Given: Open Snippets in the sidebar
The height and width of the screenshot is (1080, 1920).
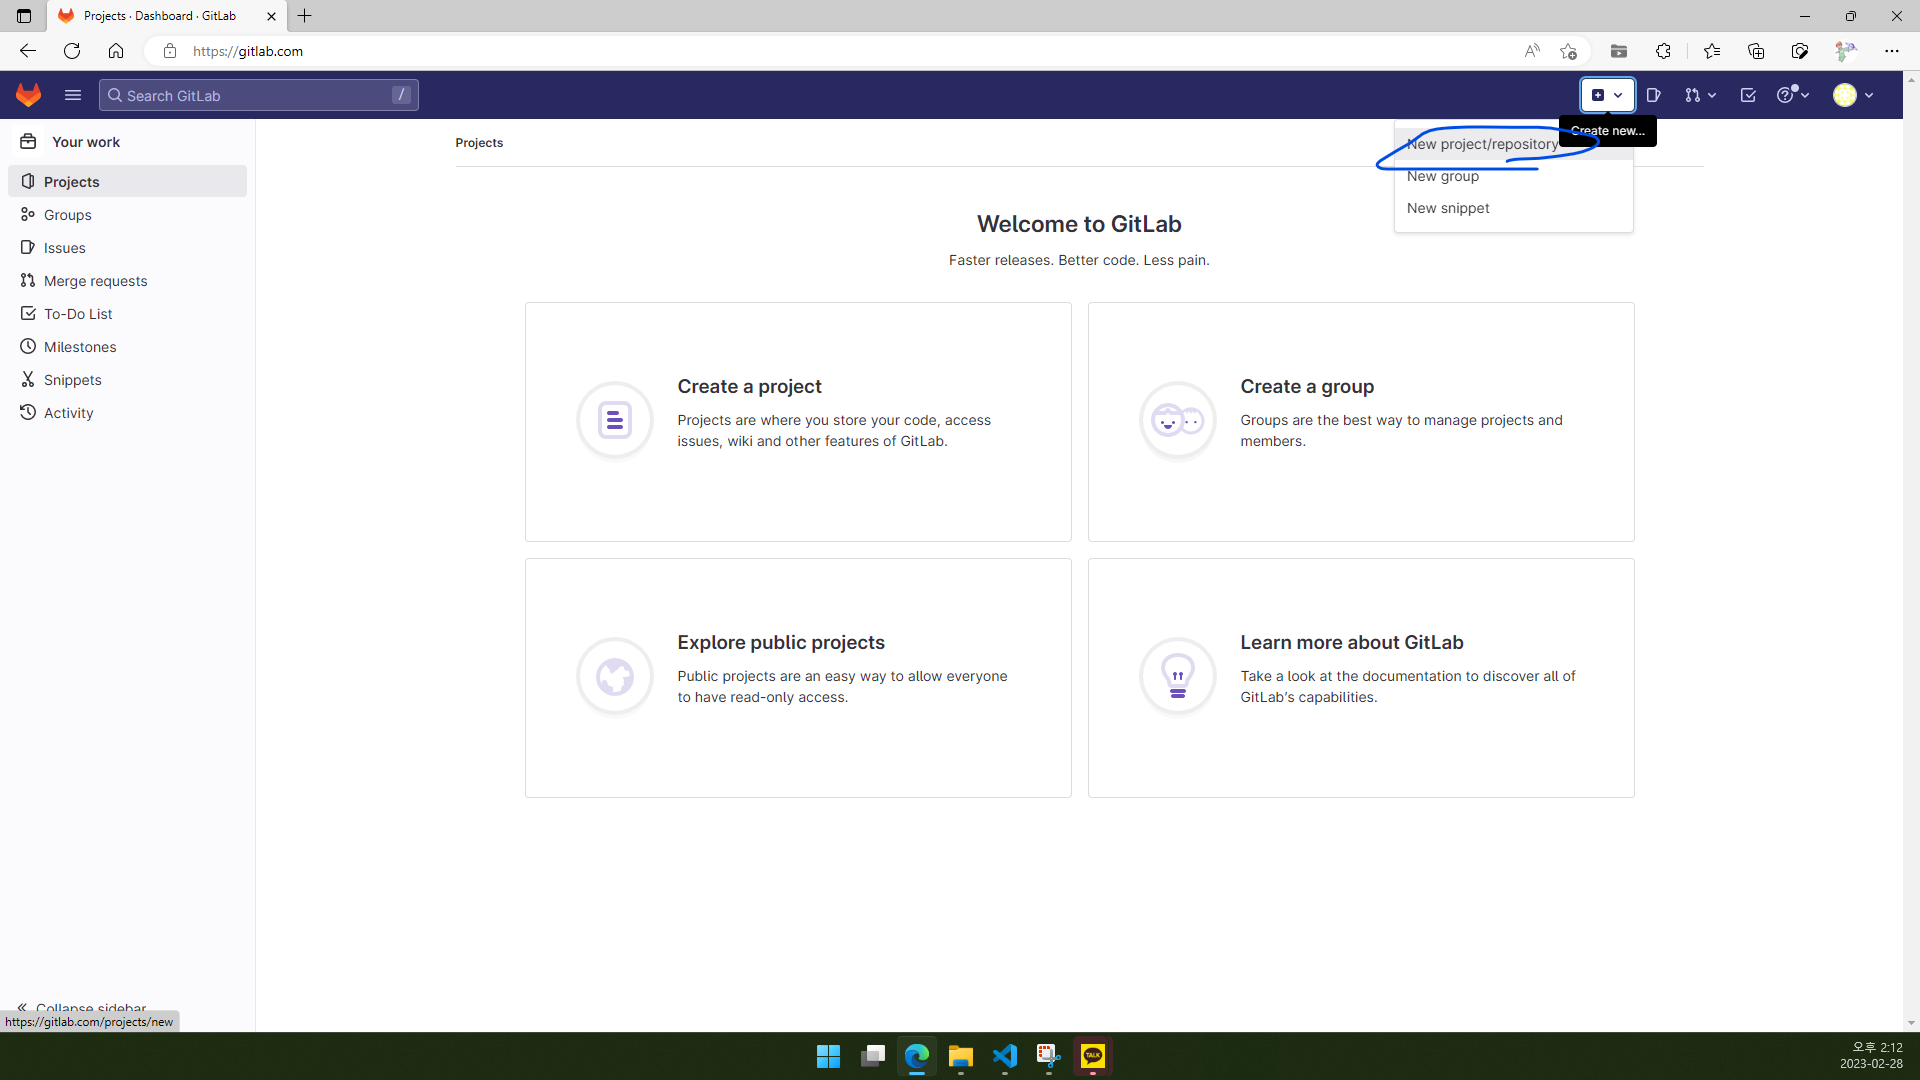Looking at the screenshot, I should pyautogui.click(x=127, y=379).
